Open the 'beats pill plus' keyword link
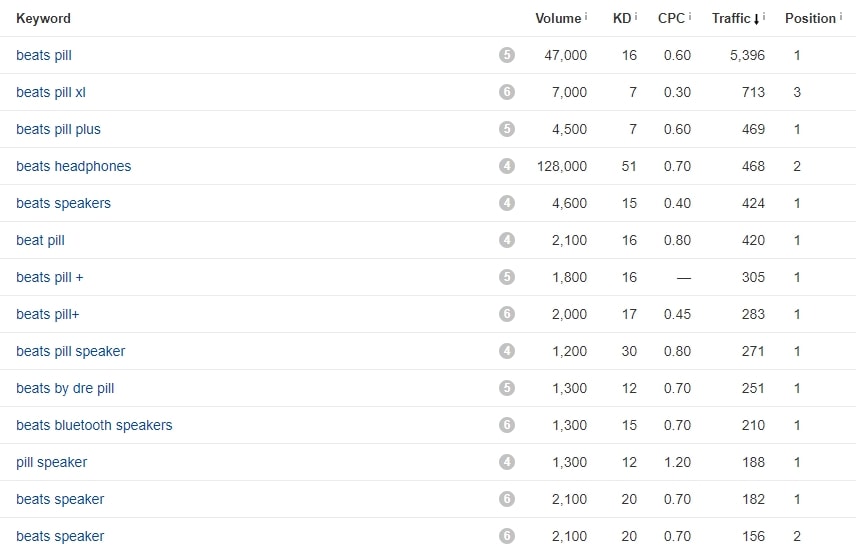Screen dimensions: 856x551 coord(58,129)
